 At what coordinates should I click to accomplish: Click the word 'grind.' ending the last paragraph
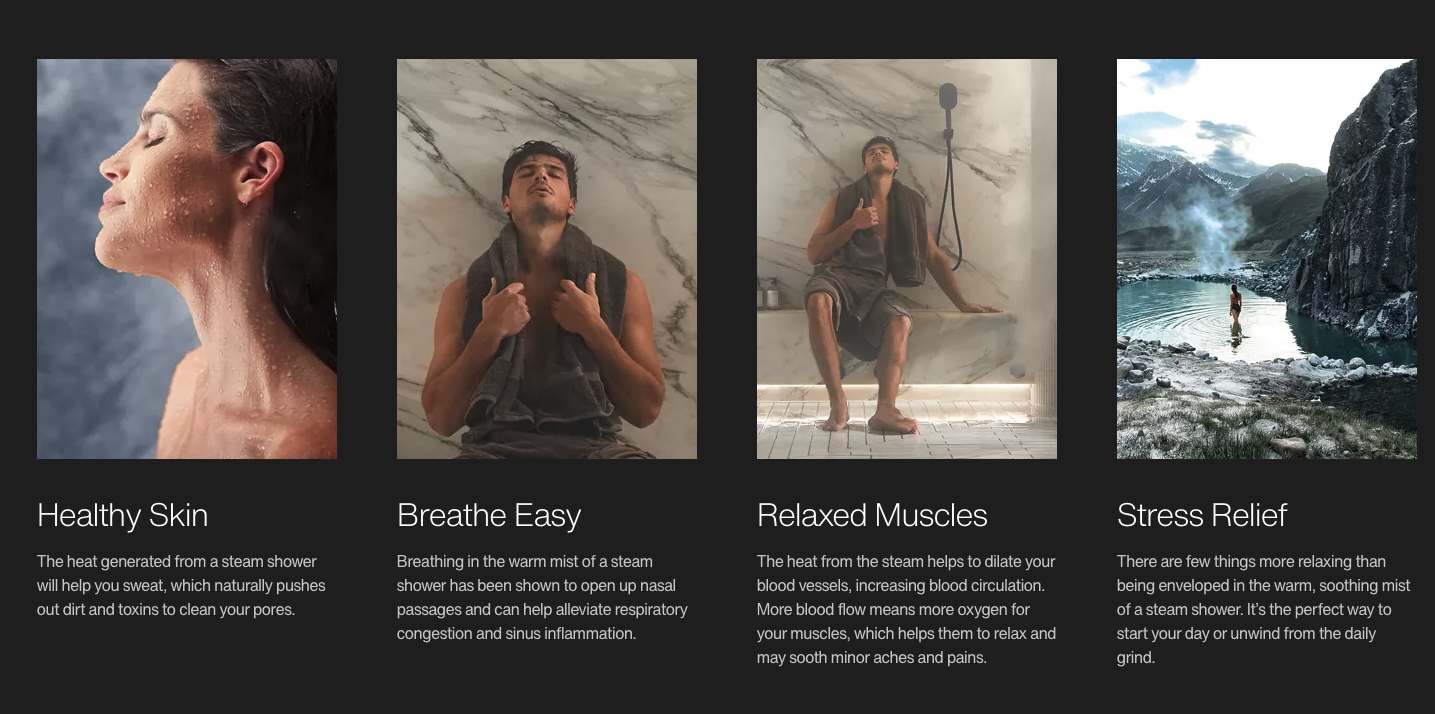(1136, 658)
